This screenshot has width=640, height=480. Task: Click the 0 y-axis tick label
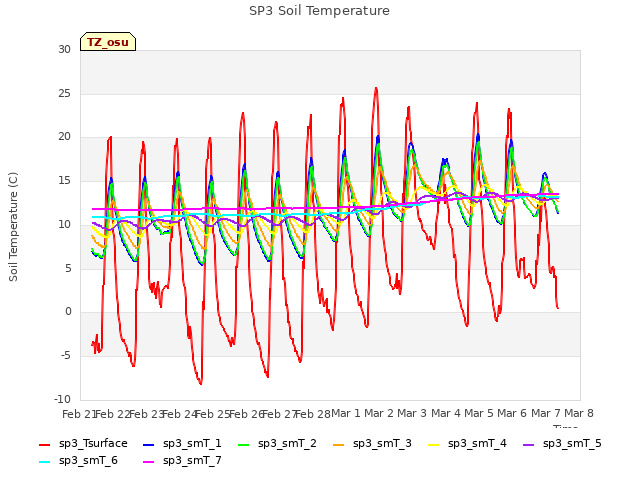[x=68, y=312]
